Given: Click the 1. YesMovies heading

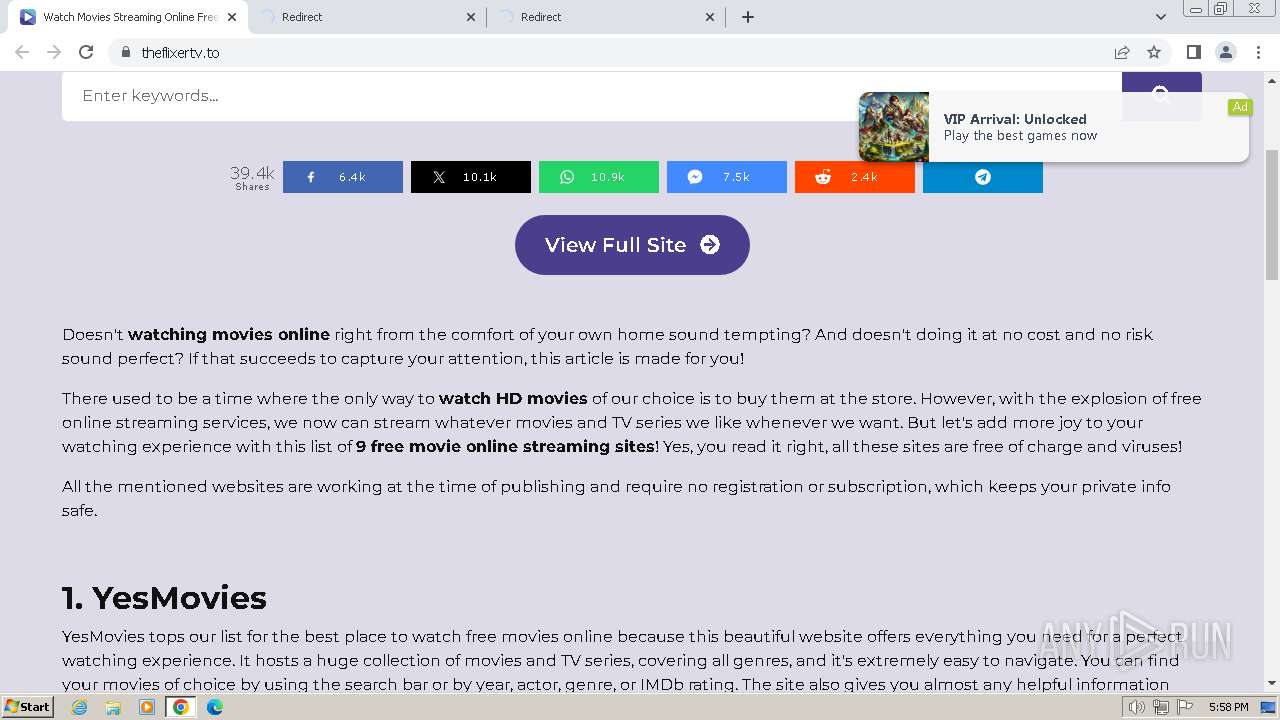Looking at the screenshot, I should tap(164, 598).
